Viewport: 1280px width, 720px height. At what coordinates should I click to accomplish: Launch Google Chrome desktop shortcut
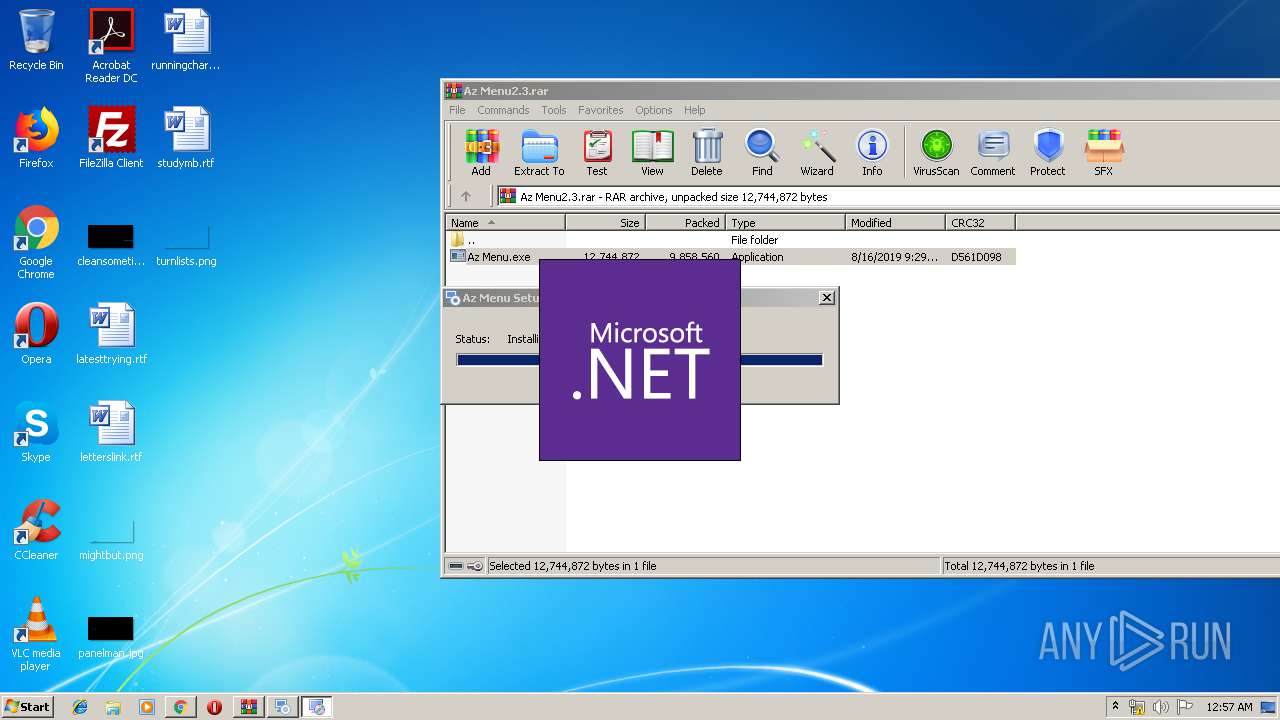click(x=36, y=242)
